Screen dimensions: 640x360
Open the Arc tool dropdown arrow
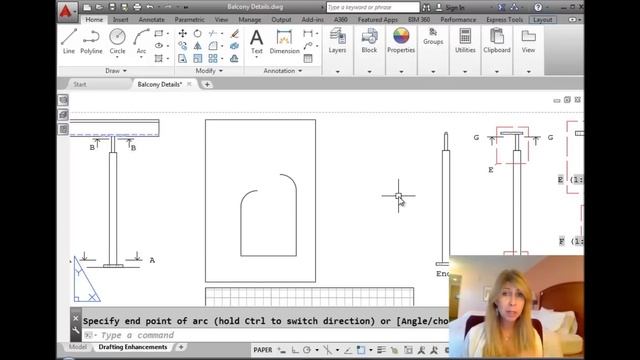tap(141, 58)
